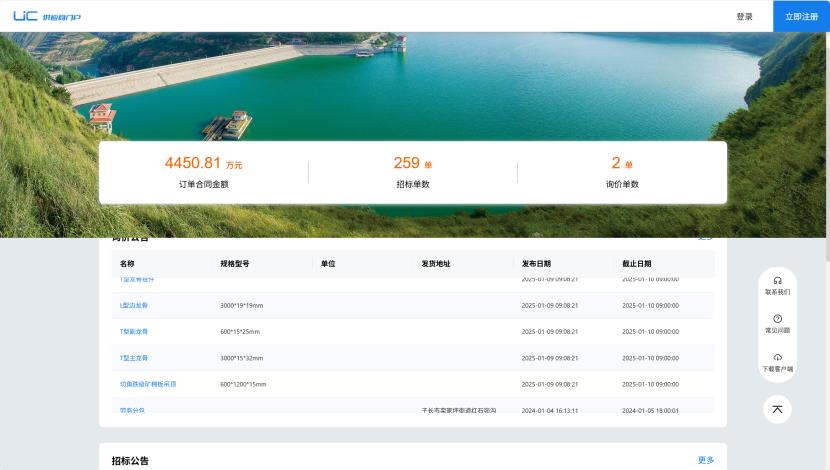The image size is (830, 470).
Task: Click the 名称 column header
Action: 127,264
